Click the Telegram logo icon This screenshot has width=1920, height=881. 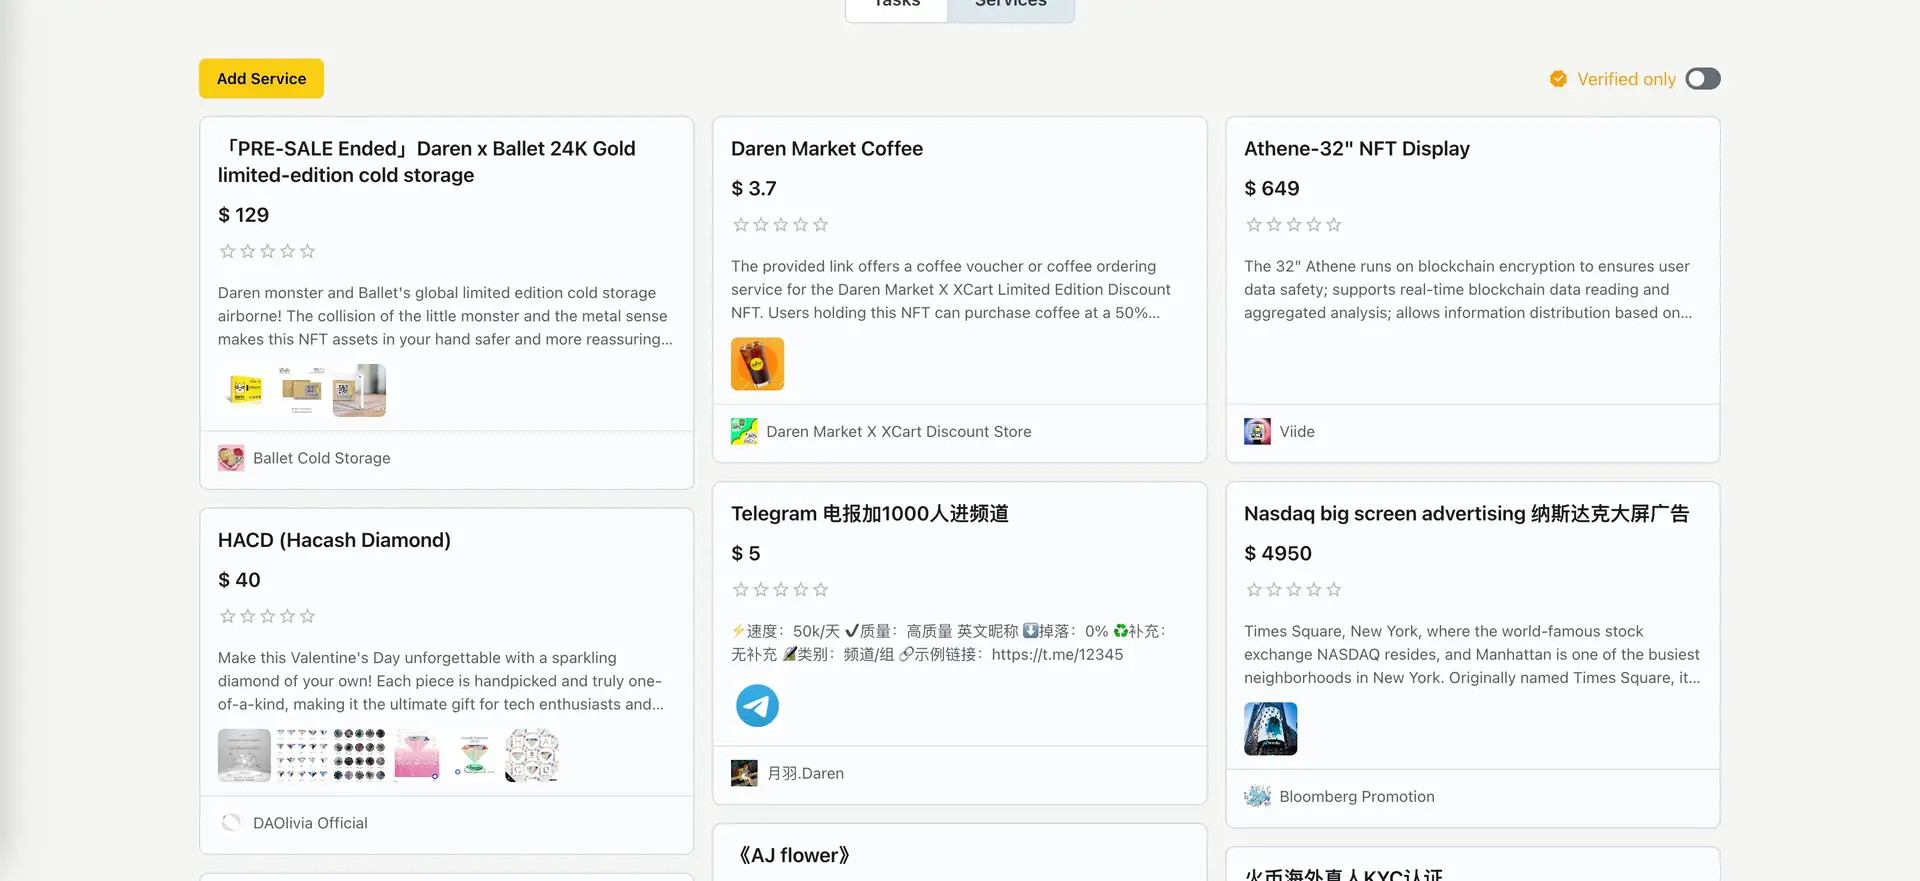757,706
